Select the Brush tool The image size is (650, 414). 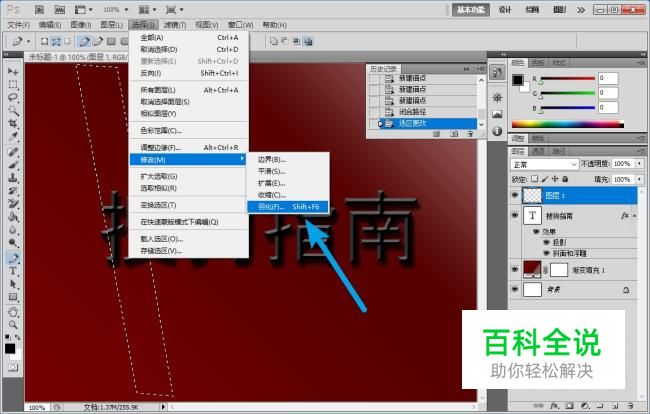click(x=13, y=165)
